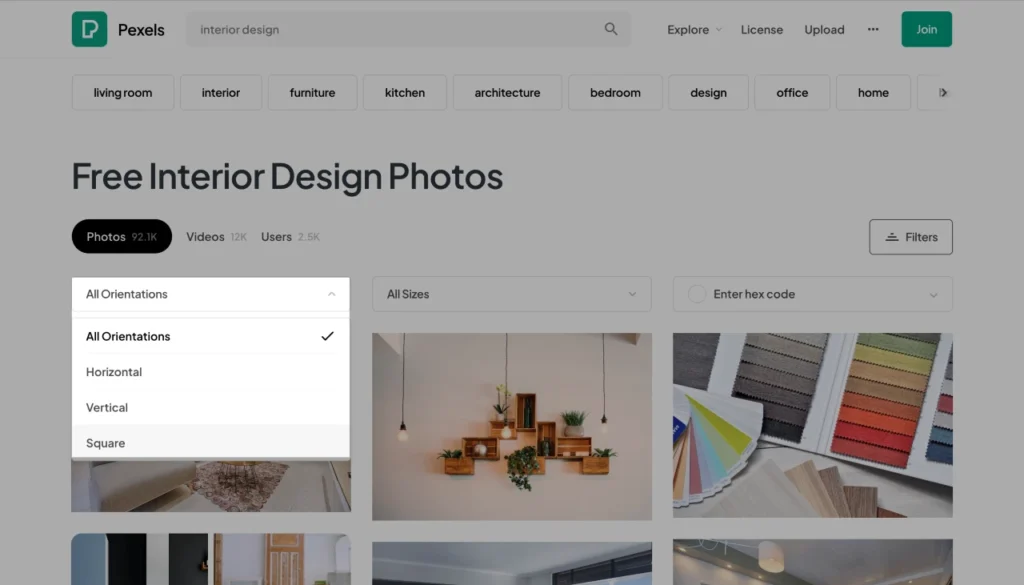Click the color circle in hex field
Screen dimensions: 1024x585
point(697,294)
